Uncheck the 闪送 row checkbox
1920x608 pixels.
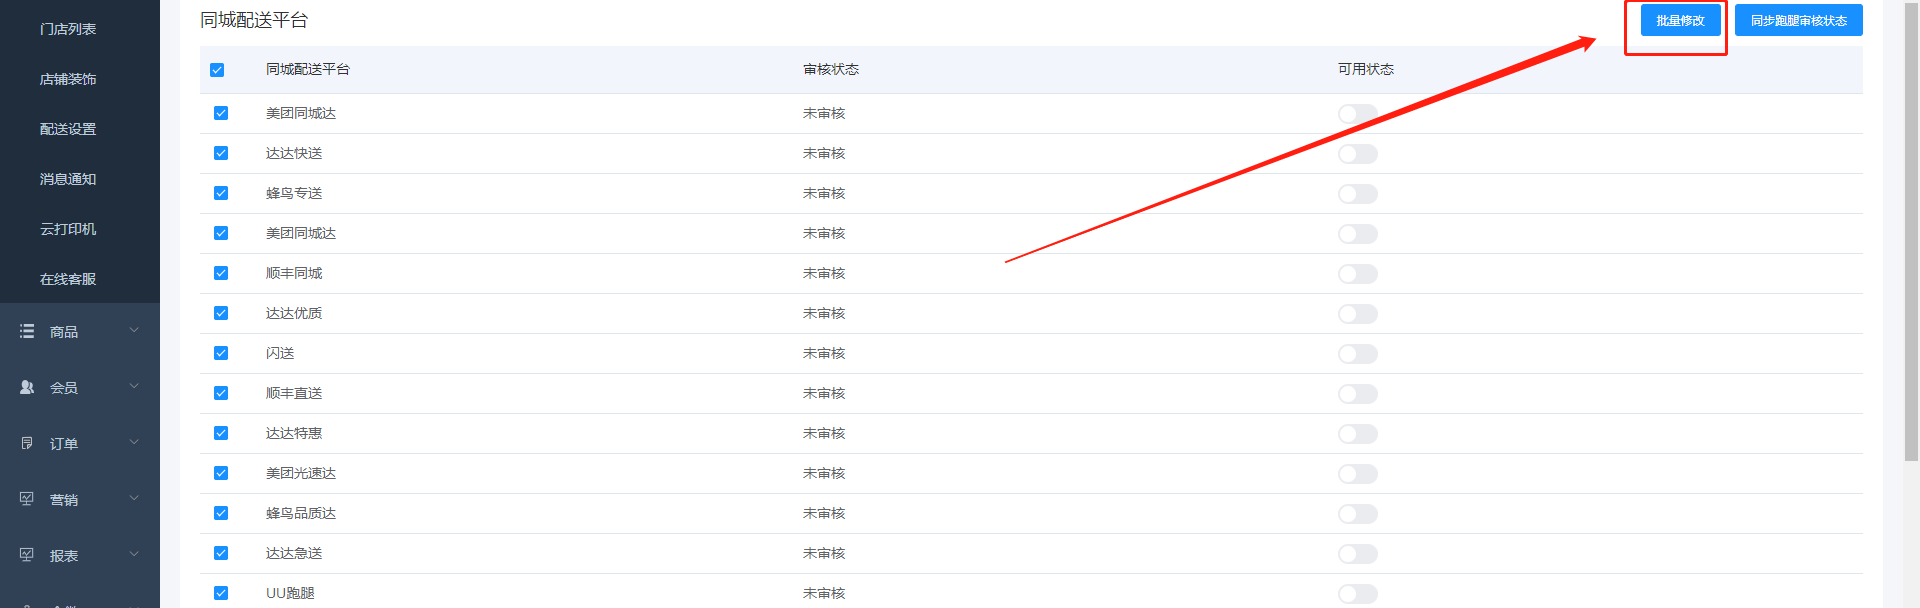(x=221, y=353)
